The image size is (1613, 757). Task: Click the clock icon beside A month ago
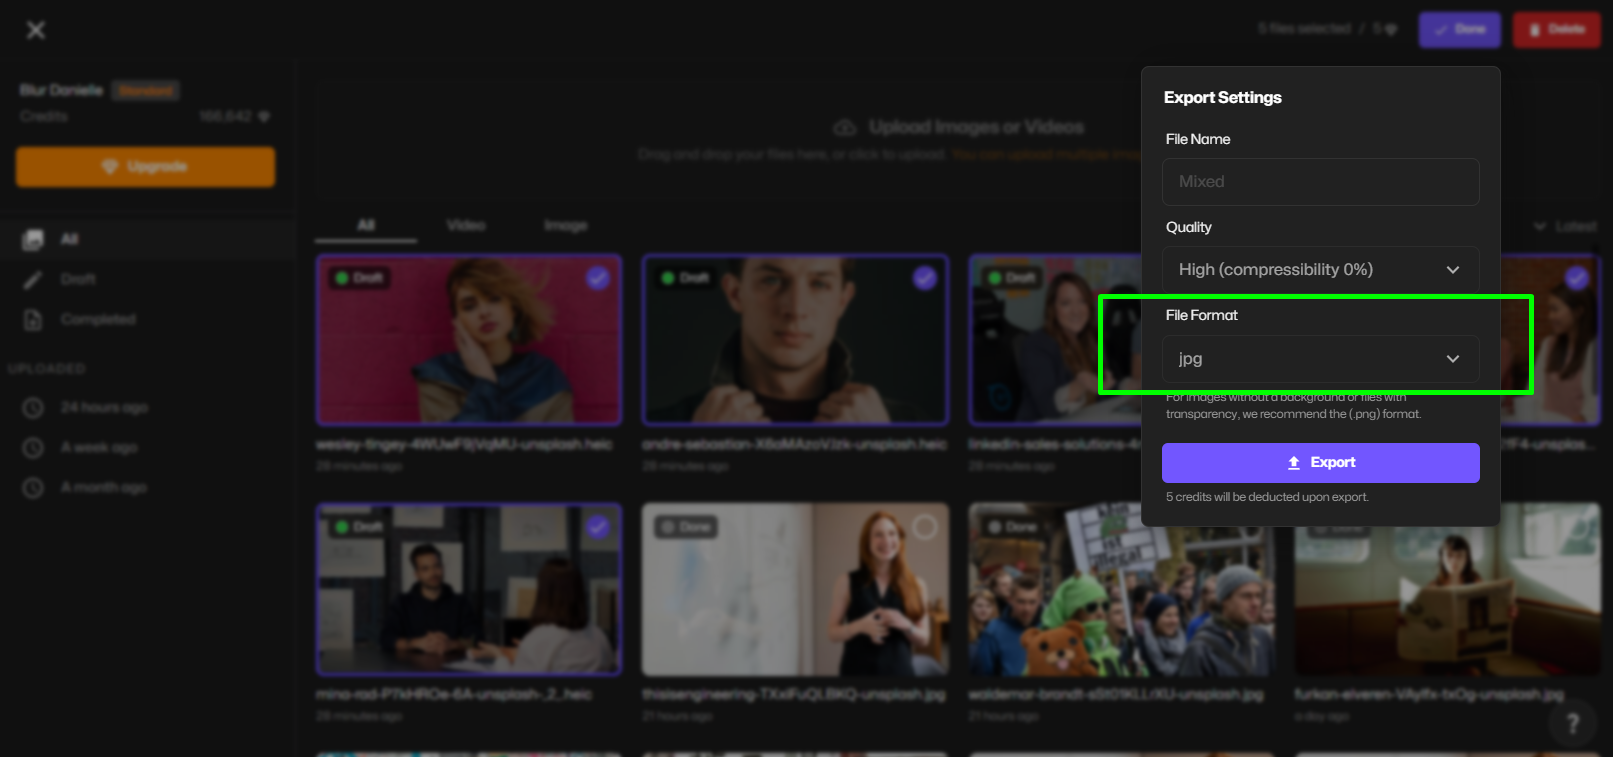pyautogui.click(x=33, y=488)
